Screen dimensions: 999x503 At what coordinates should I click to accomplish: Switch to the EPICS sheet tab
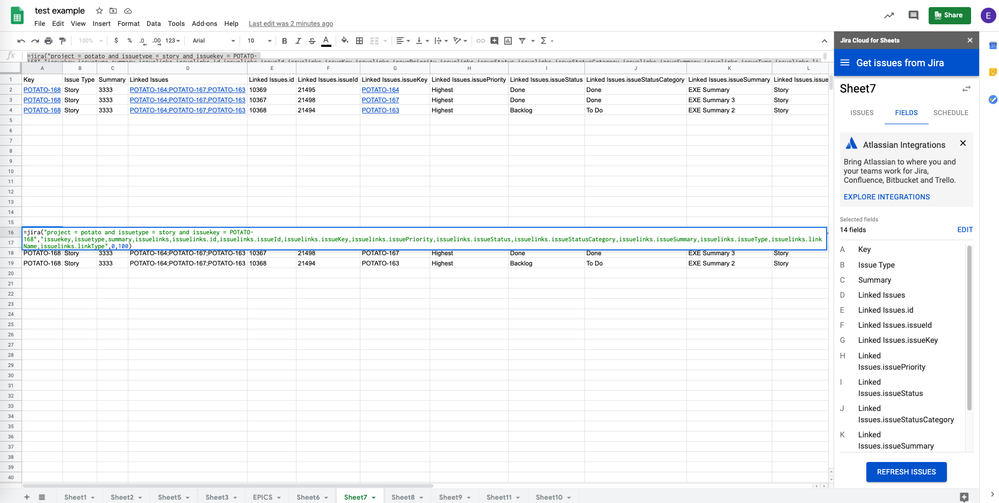266,497
